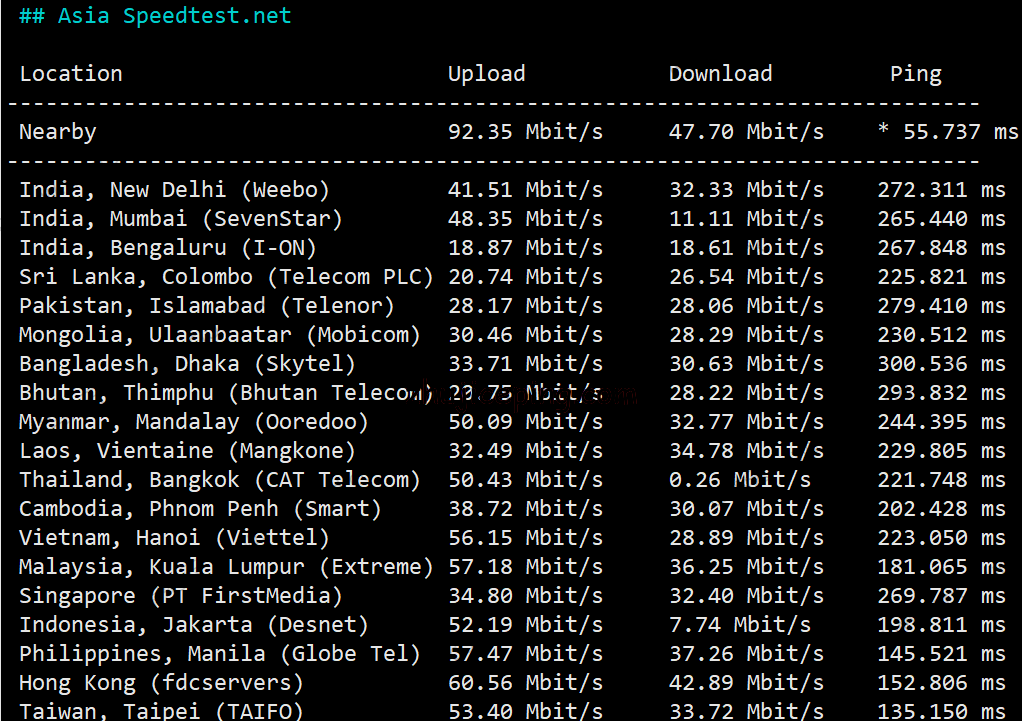
Task: Click Mandalay upload value "50.09 Mbit/s"
Action: coord(525,422)
